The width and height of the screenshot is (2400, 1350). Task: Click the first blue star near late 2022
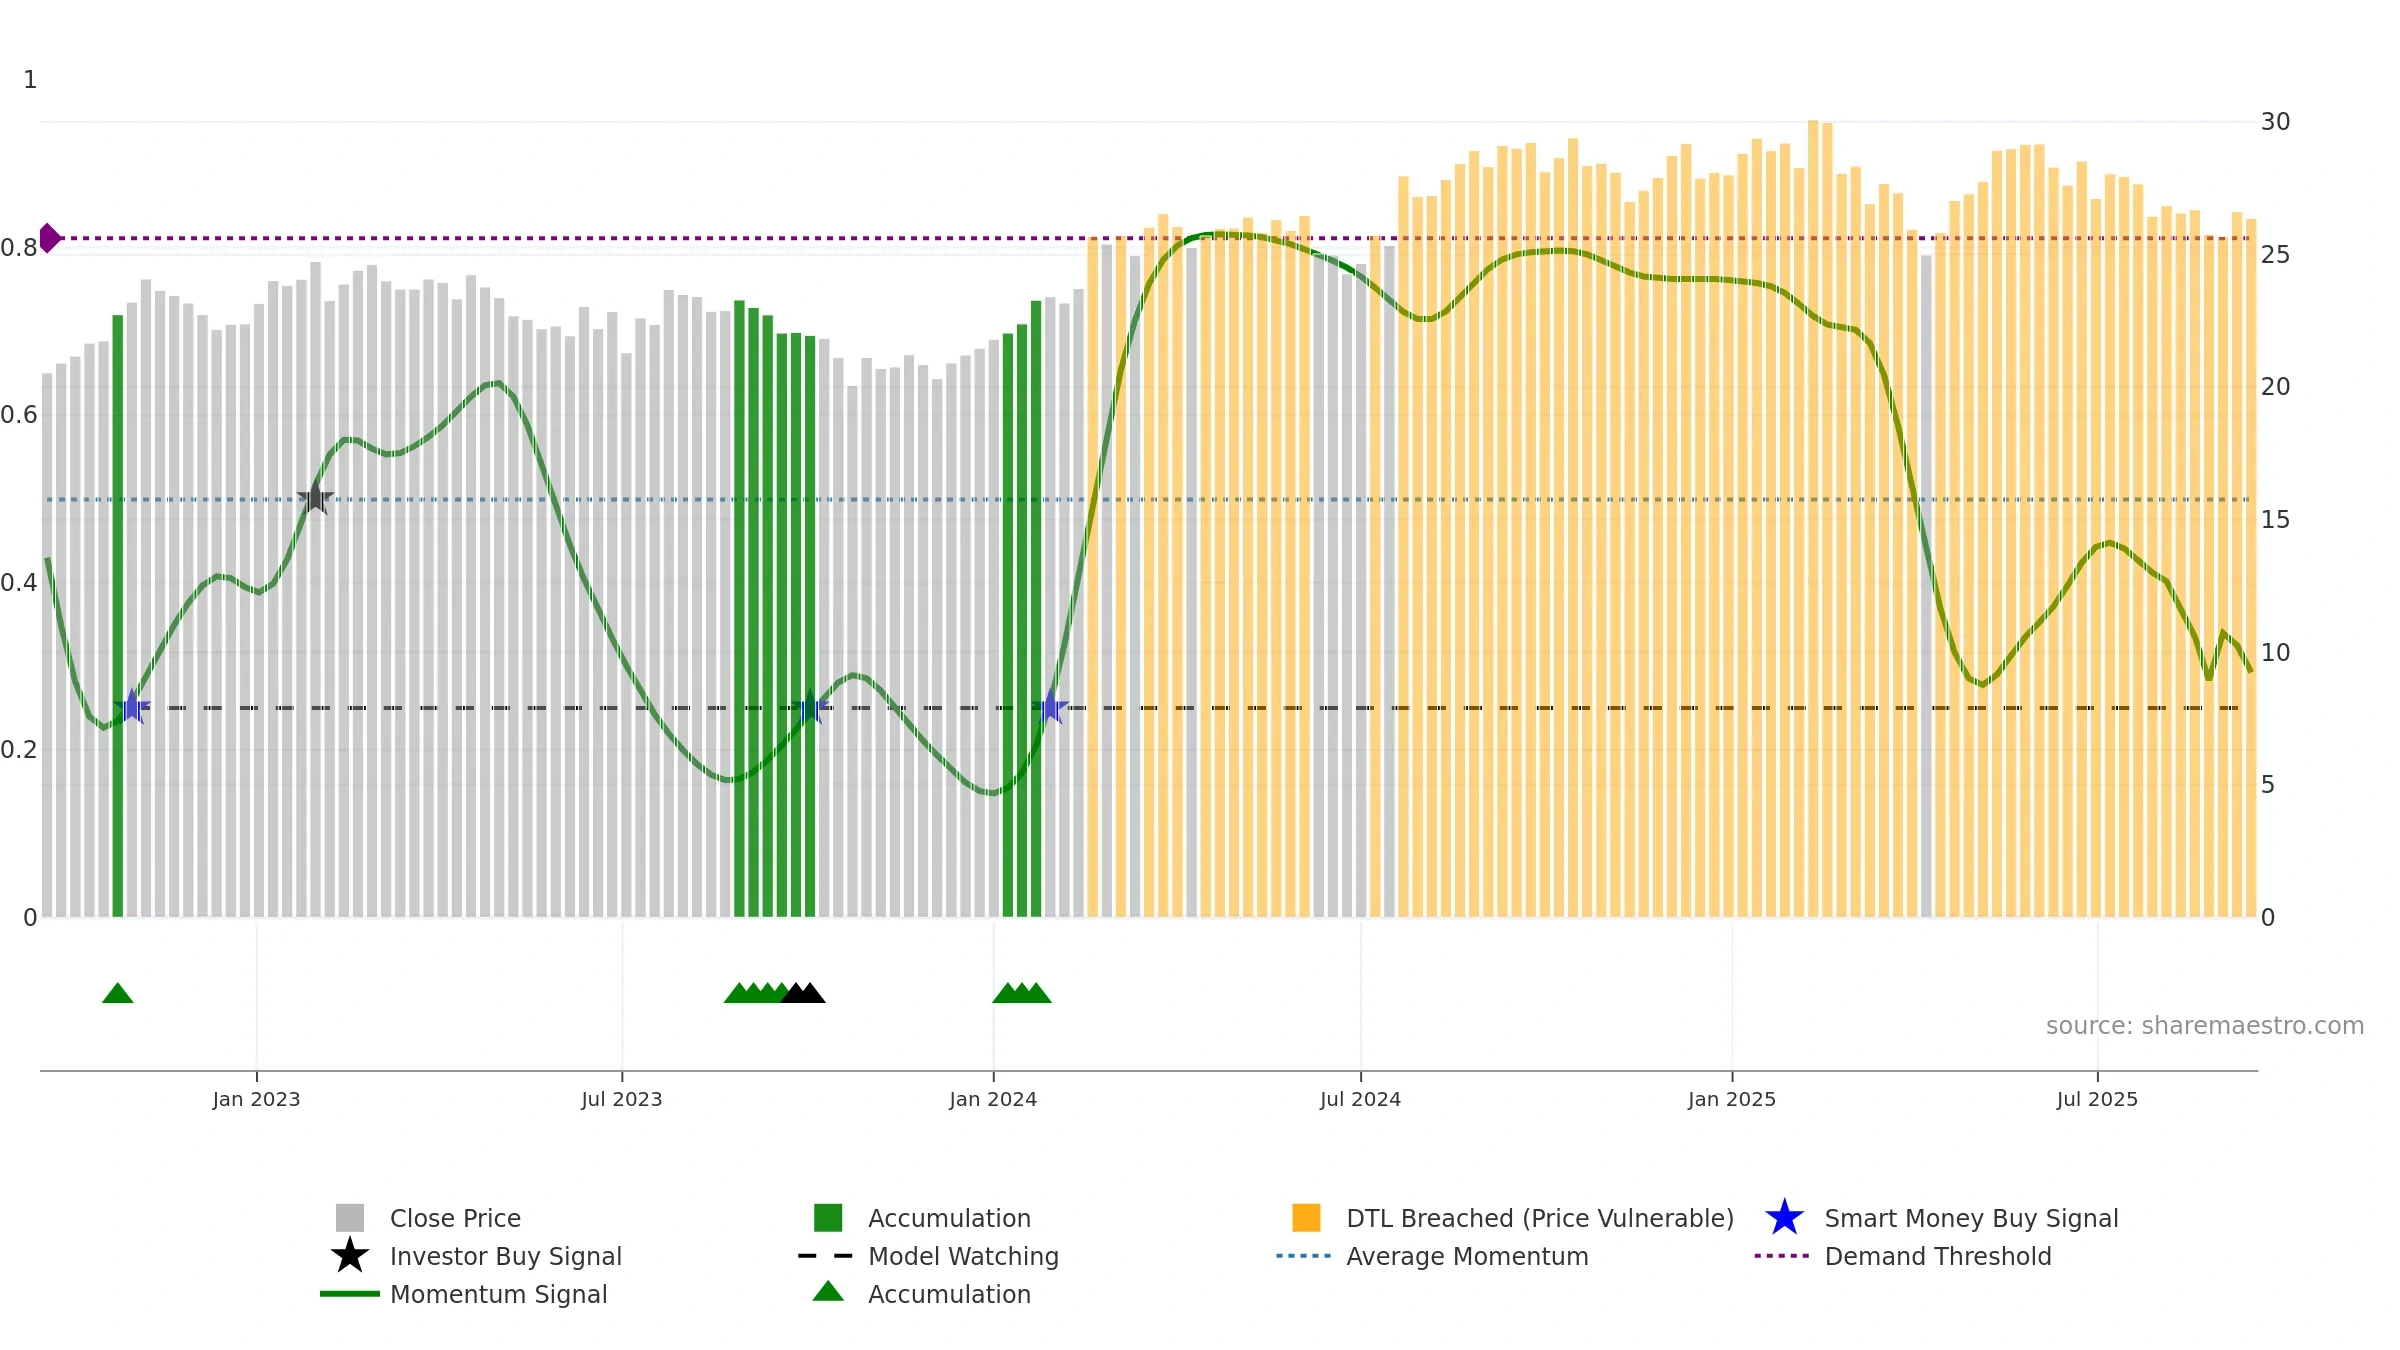point(132,707)
